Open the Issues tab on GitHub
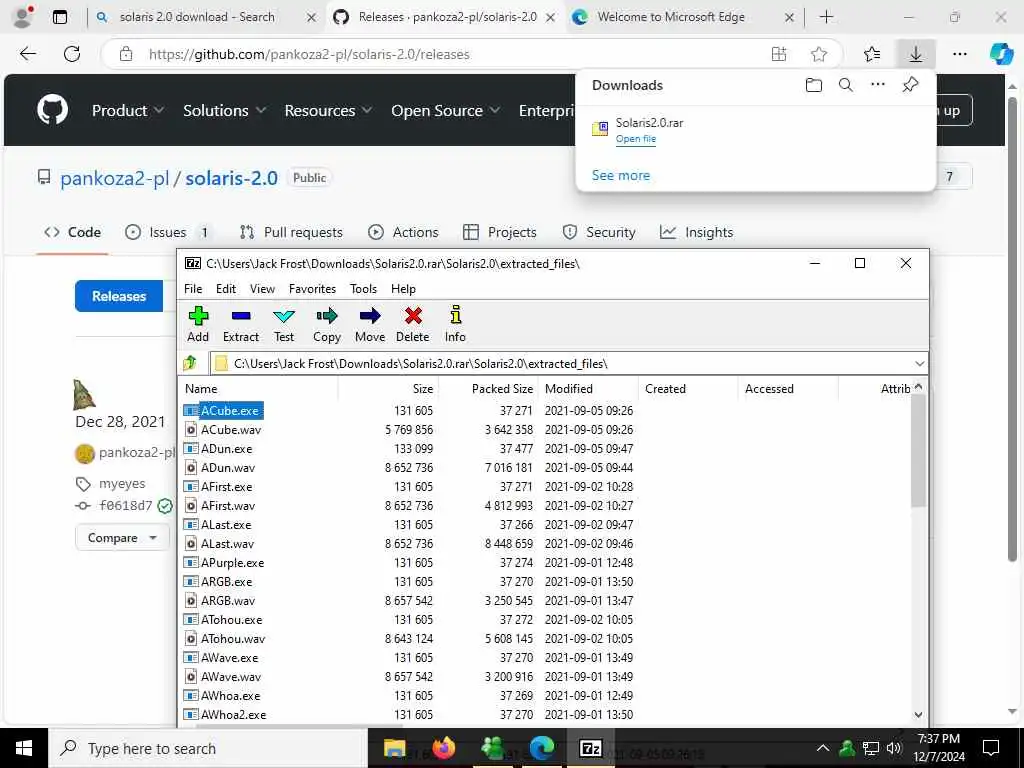 click(x=168, y=232)
